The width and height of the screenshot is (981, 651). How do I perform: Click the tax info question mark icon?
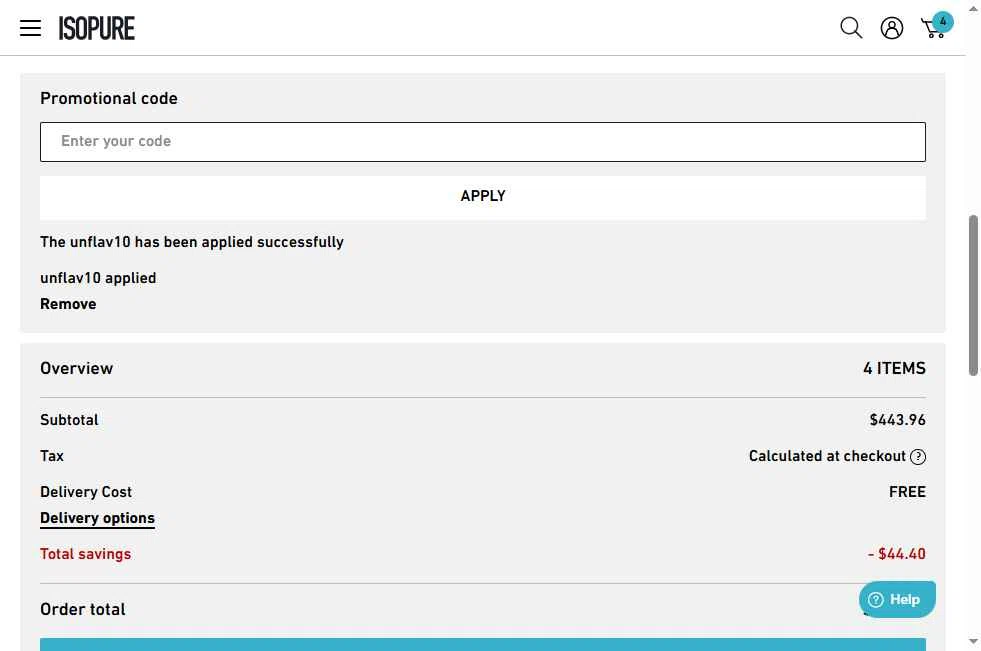click(x=918, y=457)
